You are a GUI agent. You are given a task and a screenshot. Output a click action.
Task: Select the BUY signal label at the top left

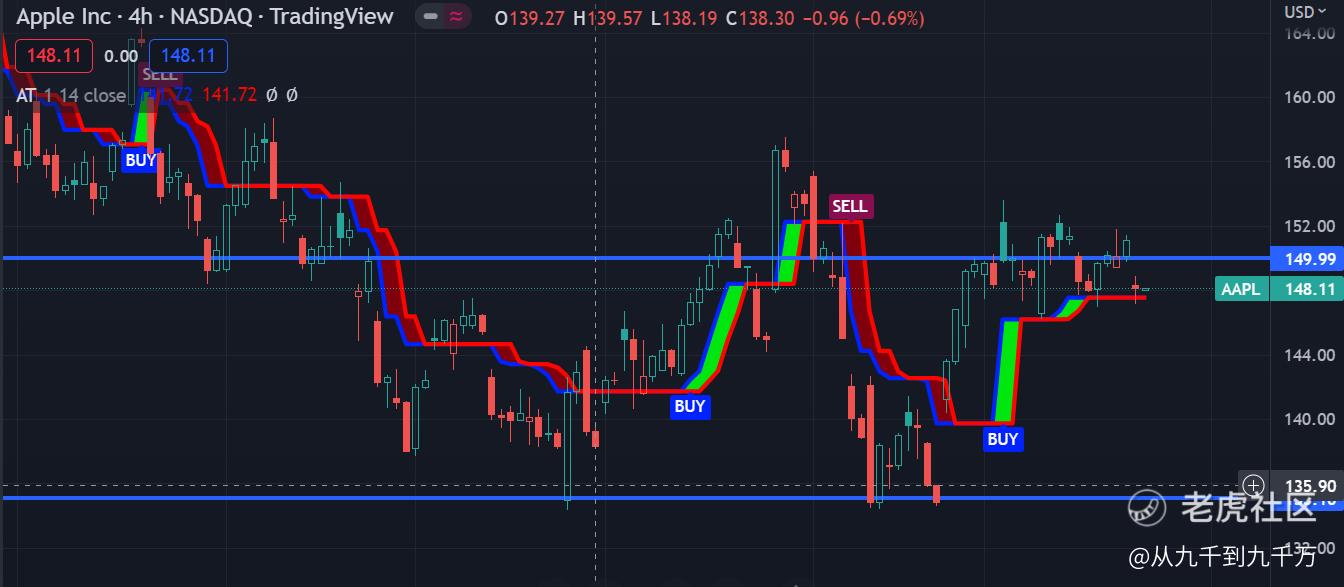[x=141, y=160]
